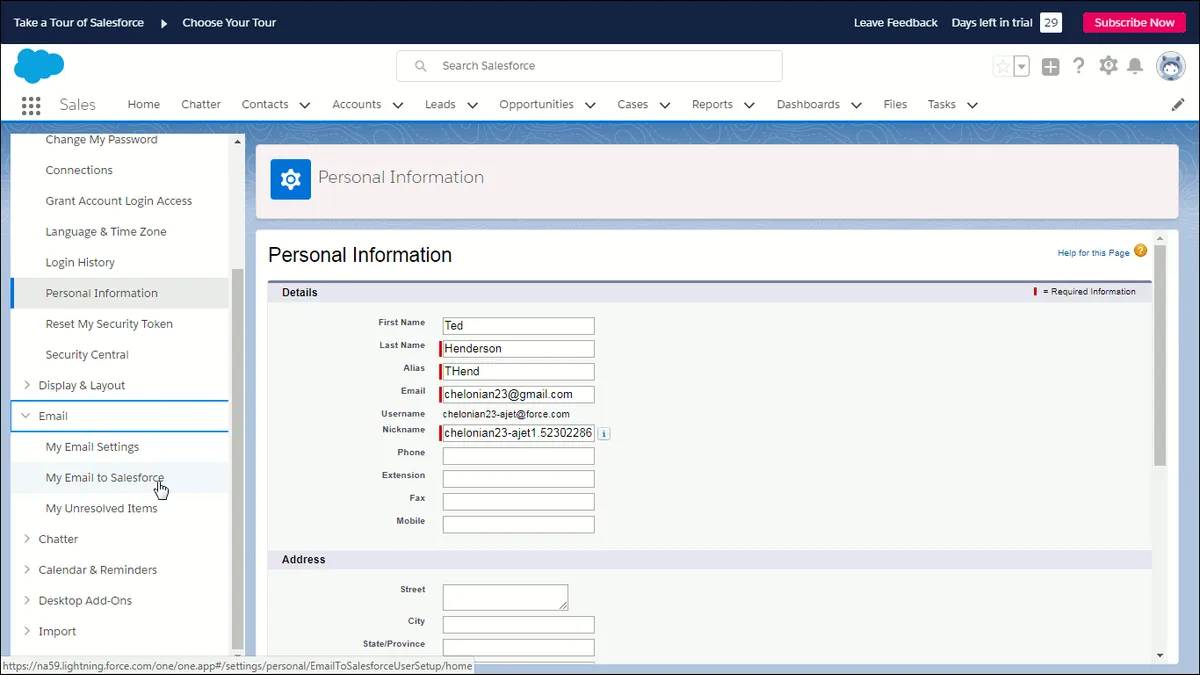
Task: Expand the Accounts tab dropdown chevron
Action: tap(398, 105)
